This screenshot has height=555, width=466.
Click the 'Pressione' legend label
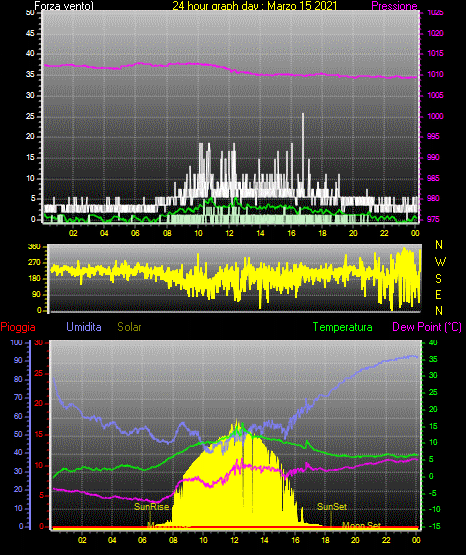click(394, 6)
